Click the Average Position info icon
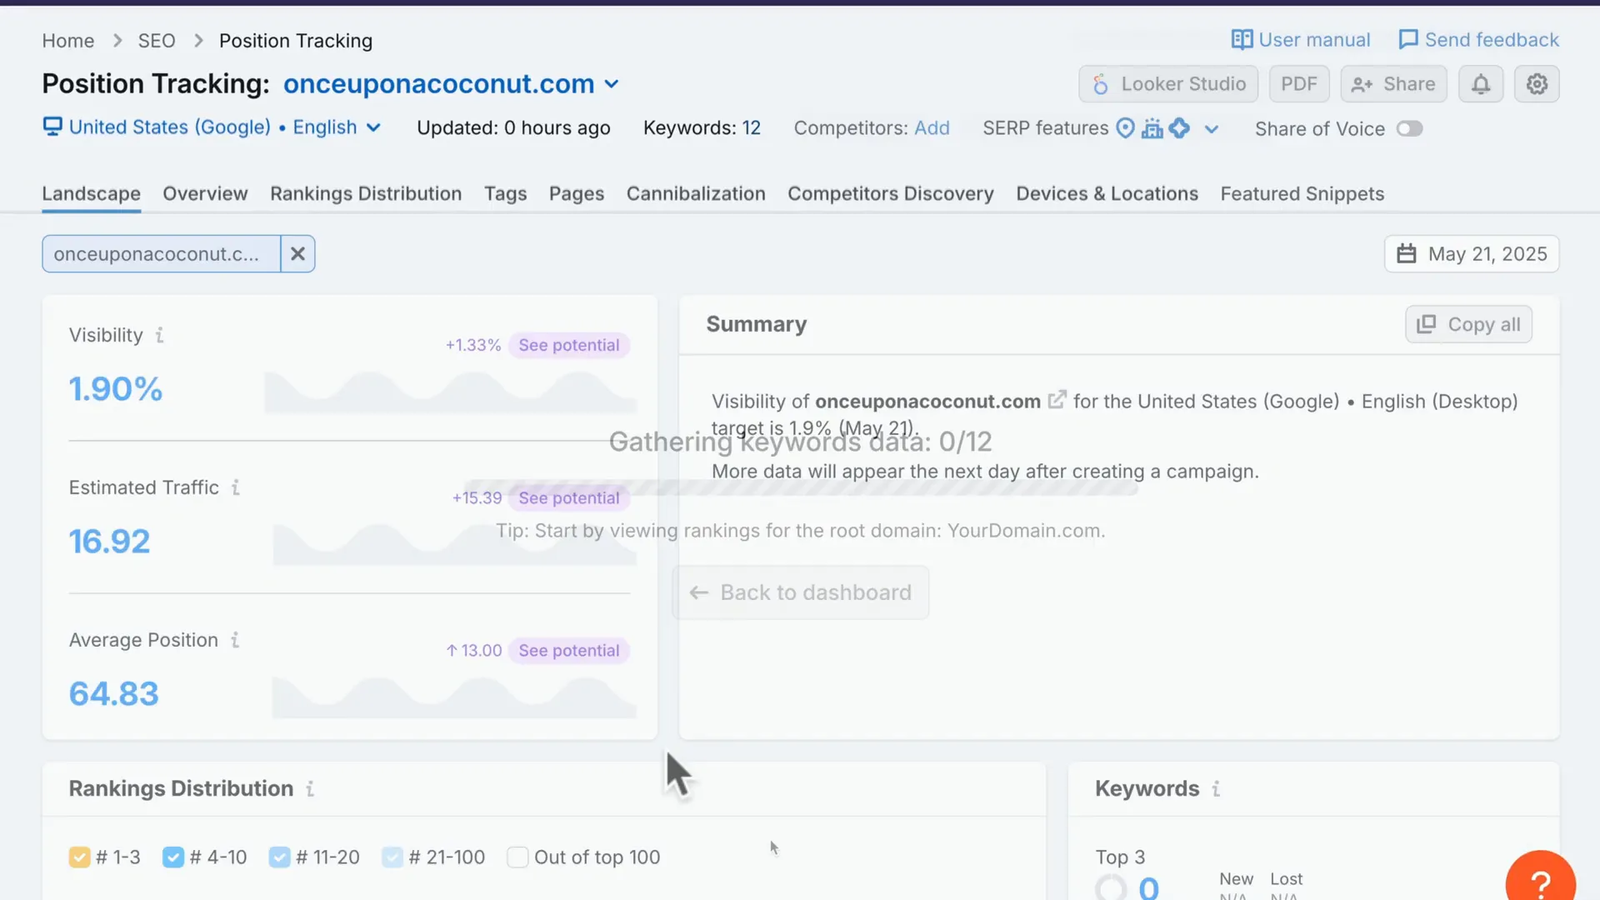The height and width of the screenshot is (900, 1600). pyautogui.click(x=234, y=640)
